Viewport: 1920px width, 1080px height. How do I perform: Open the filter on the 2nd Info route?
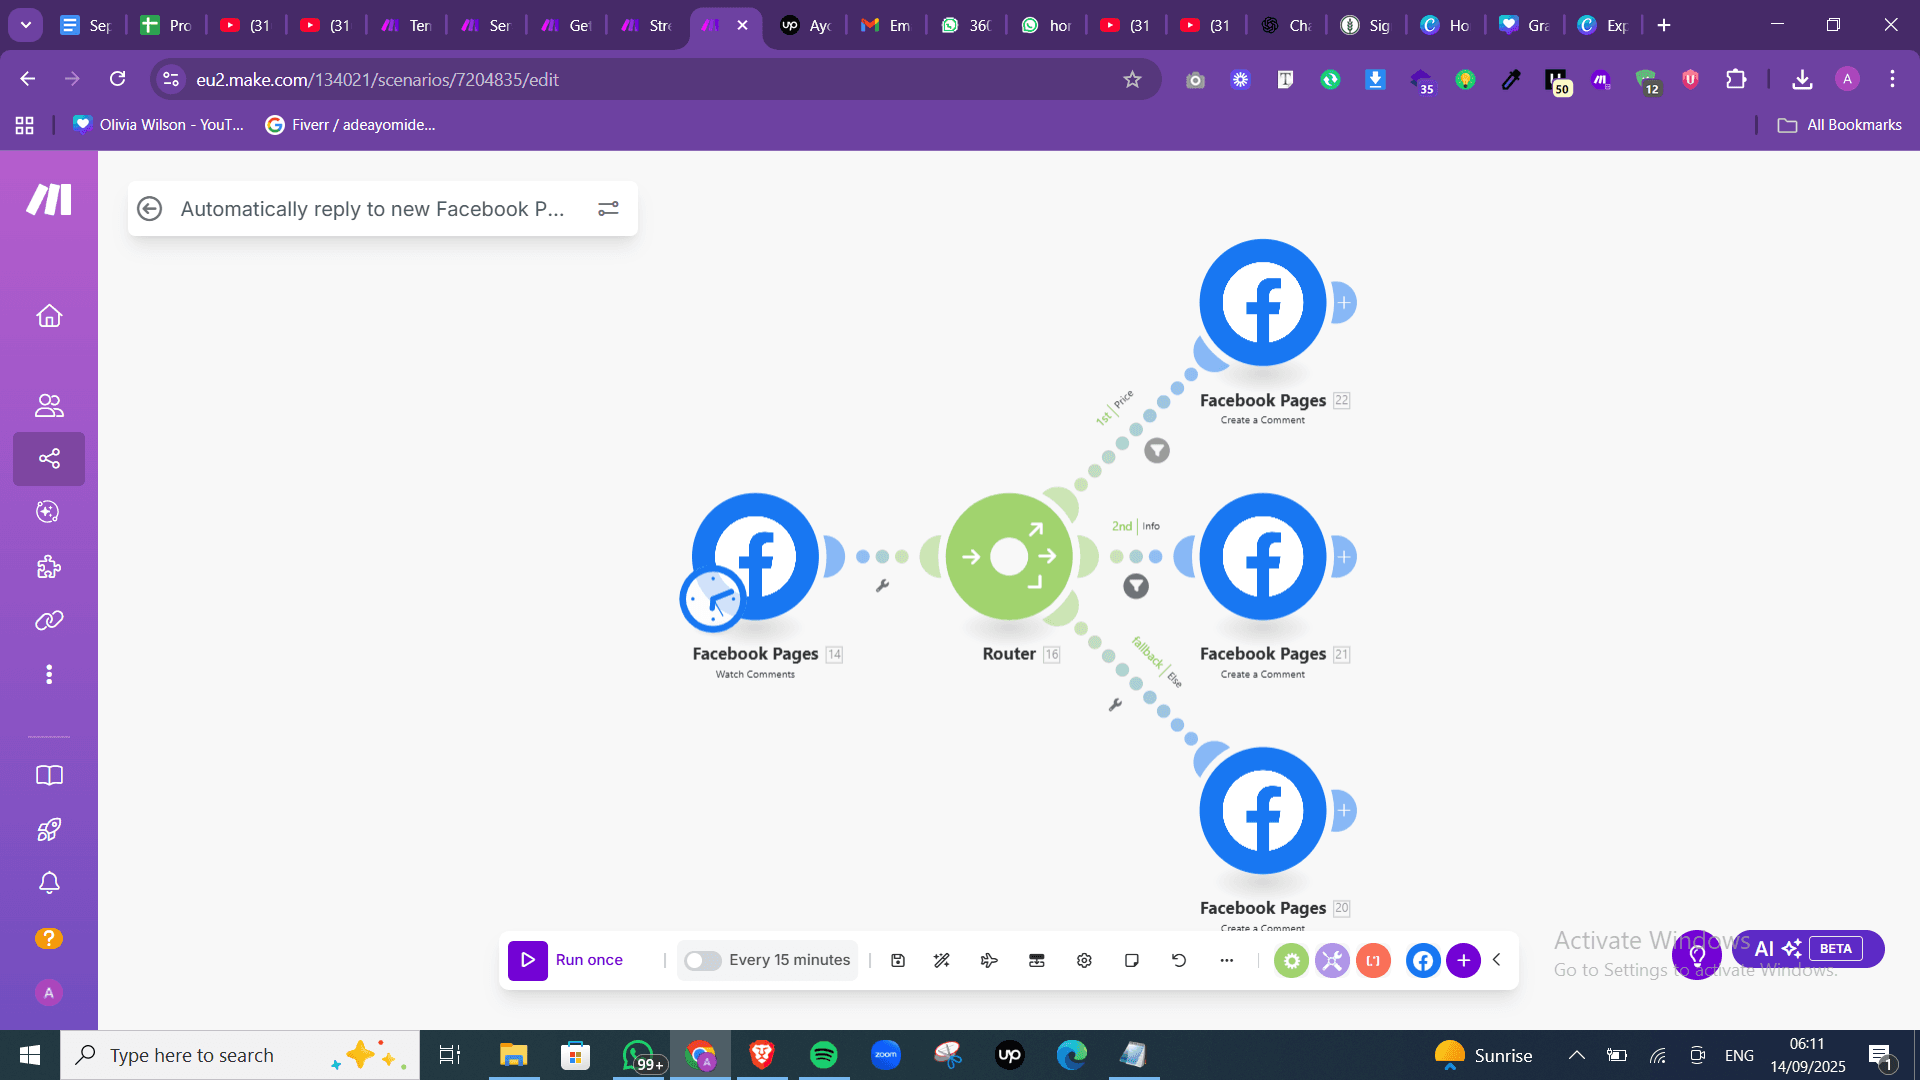point(1136,587)
